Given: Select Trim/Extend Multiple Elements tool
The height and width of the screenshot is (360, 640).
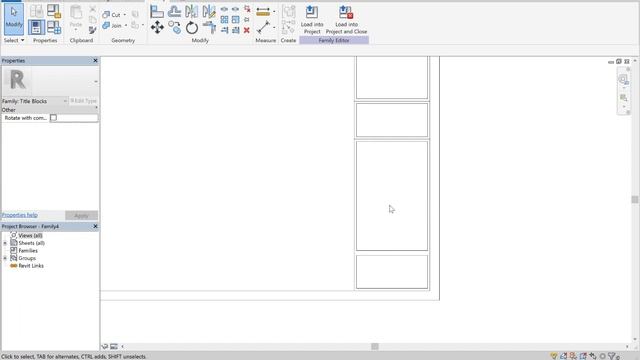Looking at the screenshot, I should pos(236,30).
